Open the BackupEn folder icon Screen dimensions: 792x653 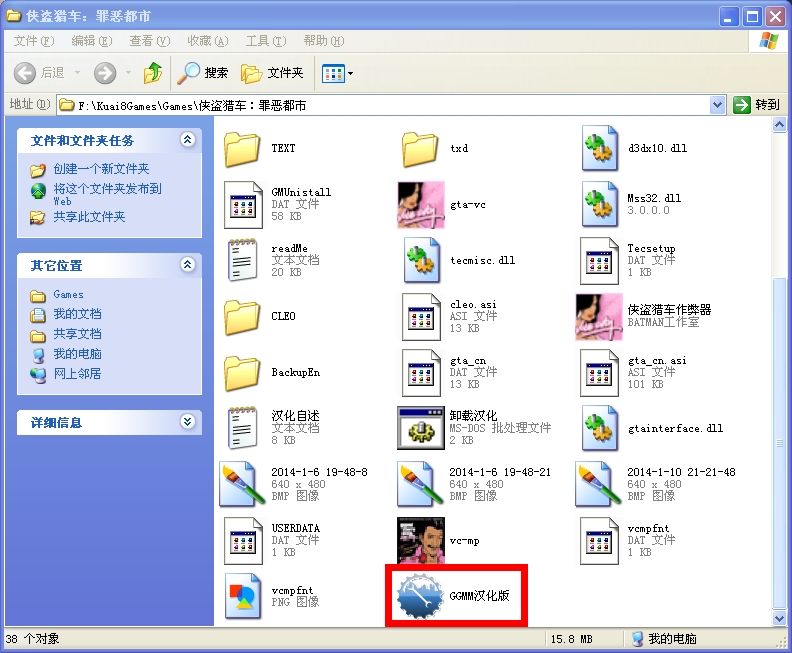click(x=242, y=373)
